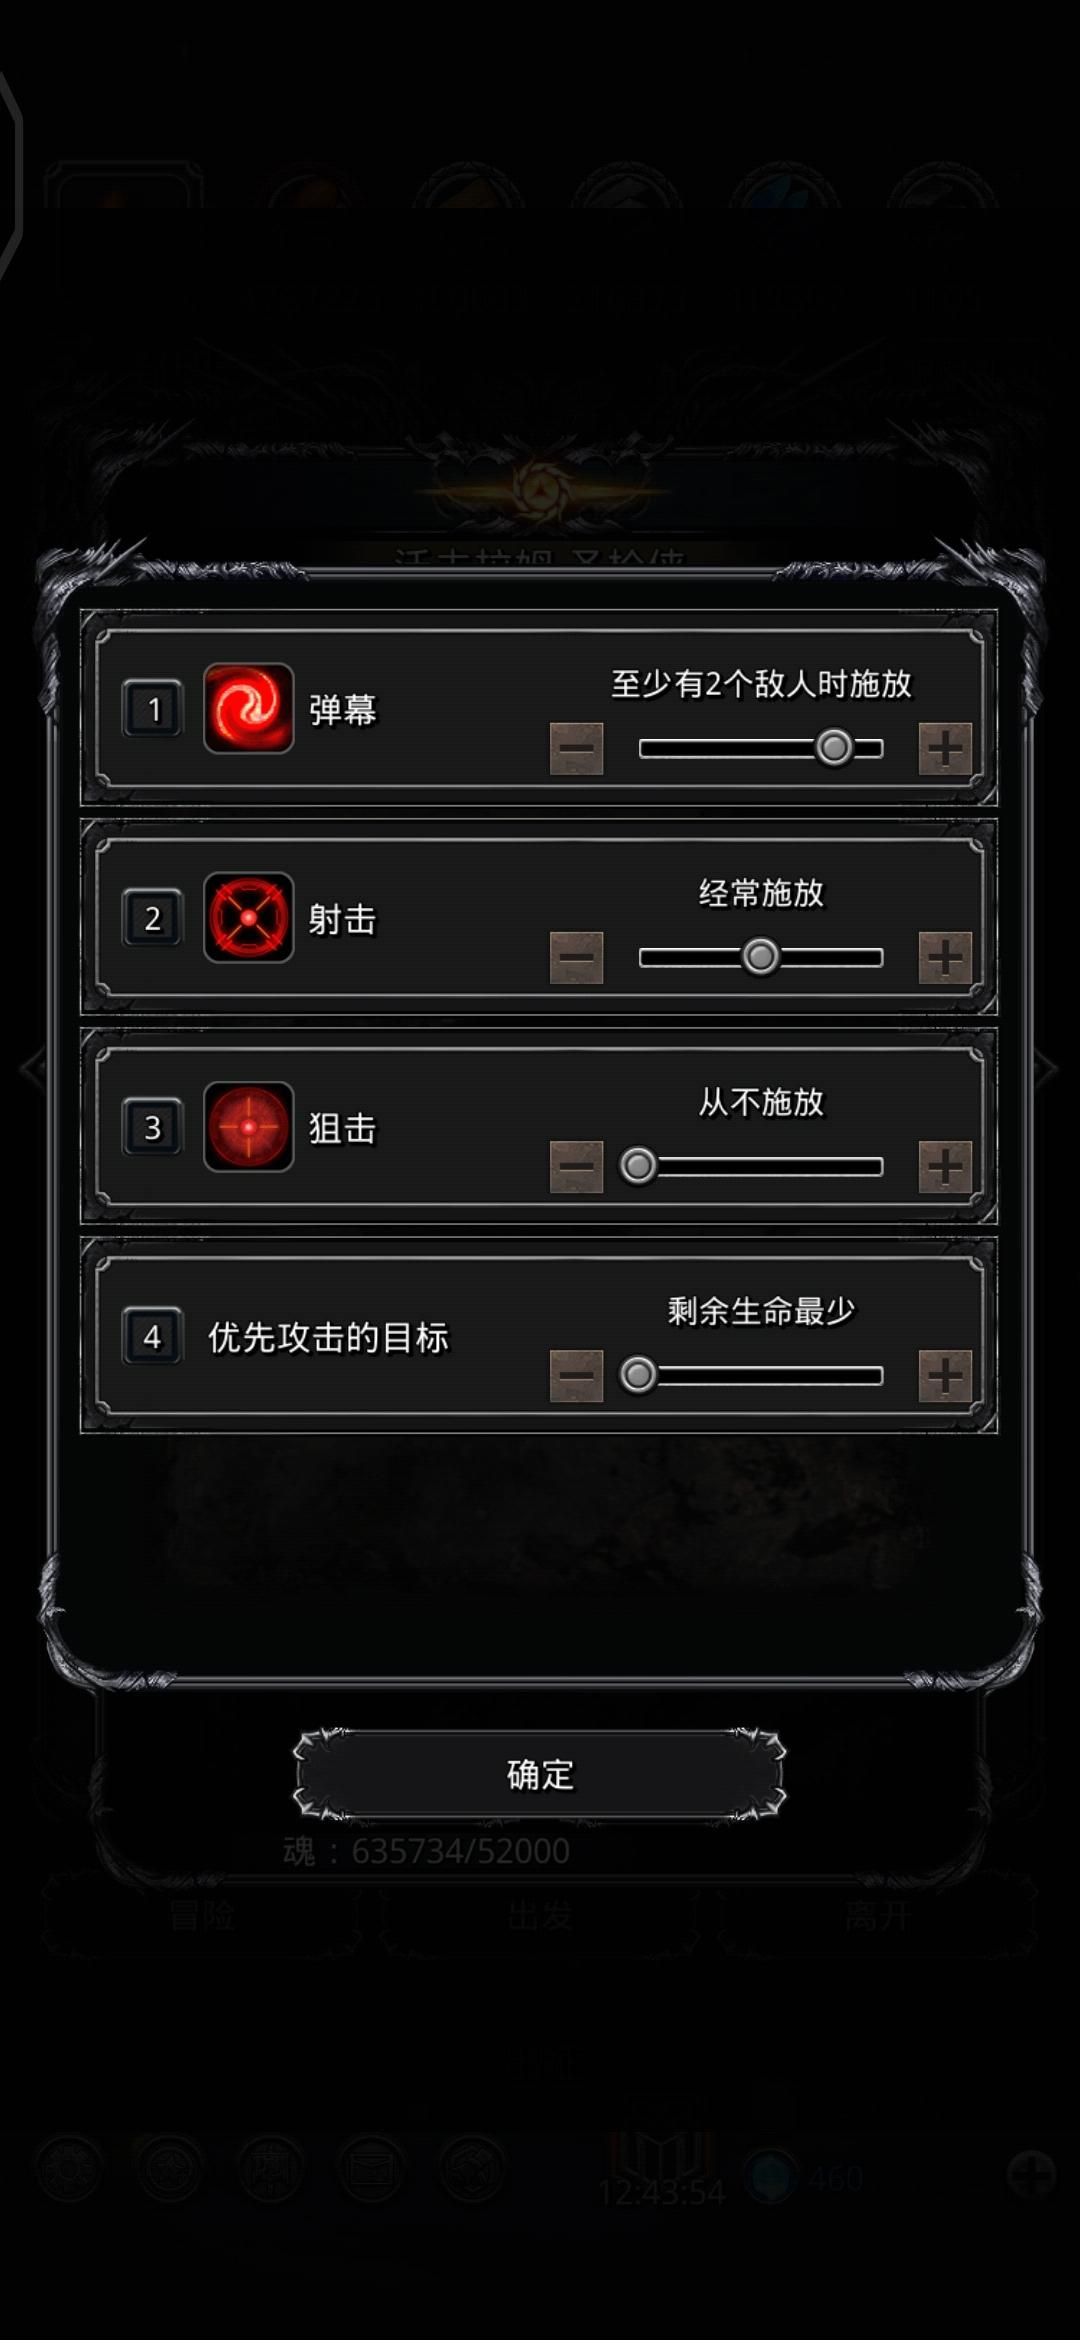Click the 剩余生命最少 target slider knob
Screen dimensions: 1080x2340
(x=638, y=1374)
